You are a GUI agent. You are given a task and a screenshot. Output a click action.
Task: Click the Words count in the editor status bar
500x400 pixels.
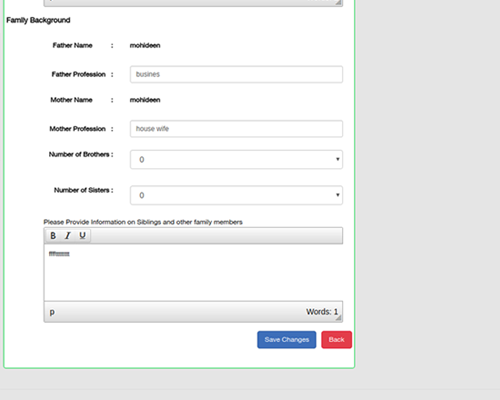[322, 312]
